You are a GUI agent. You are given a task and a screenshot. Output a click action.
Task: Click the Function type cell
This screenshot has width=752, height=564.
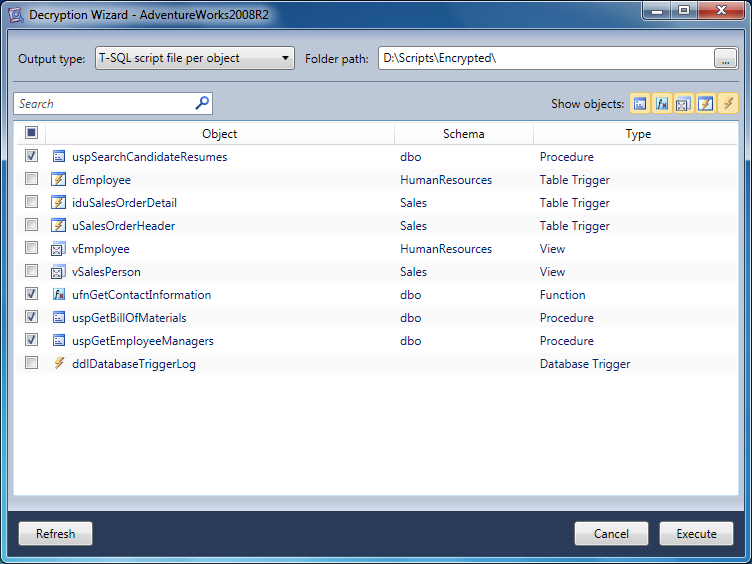pyautogui.click(x=563, y=295)
